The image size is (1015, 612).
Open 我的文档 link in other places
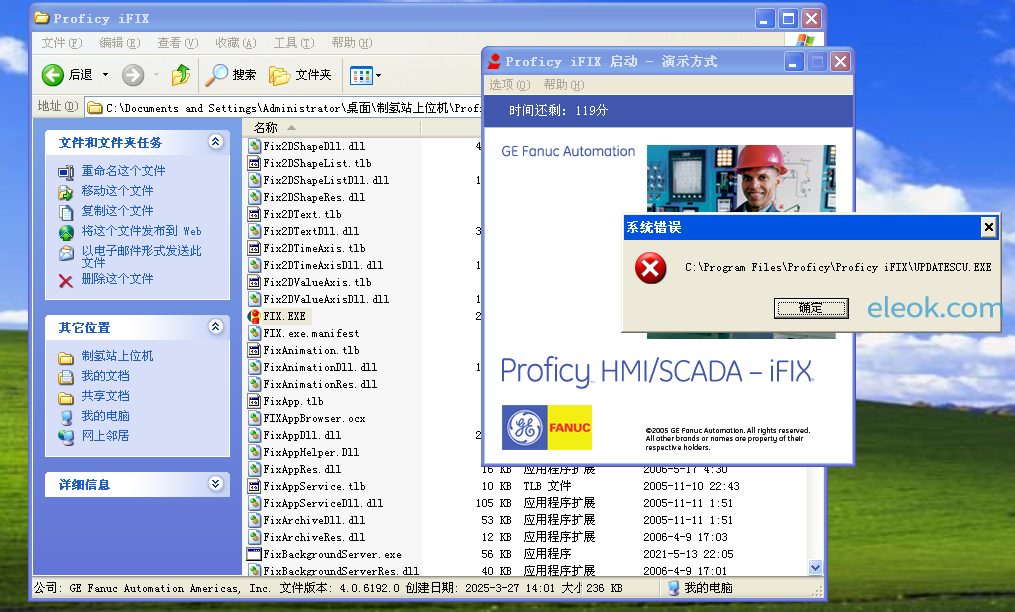(106, 376)
